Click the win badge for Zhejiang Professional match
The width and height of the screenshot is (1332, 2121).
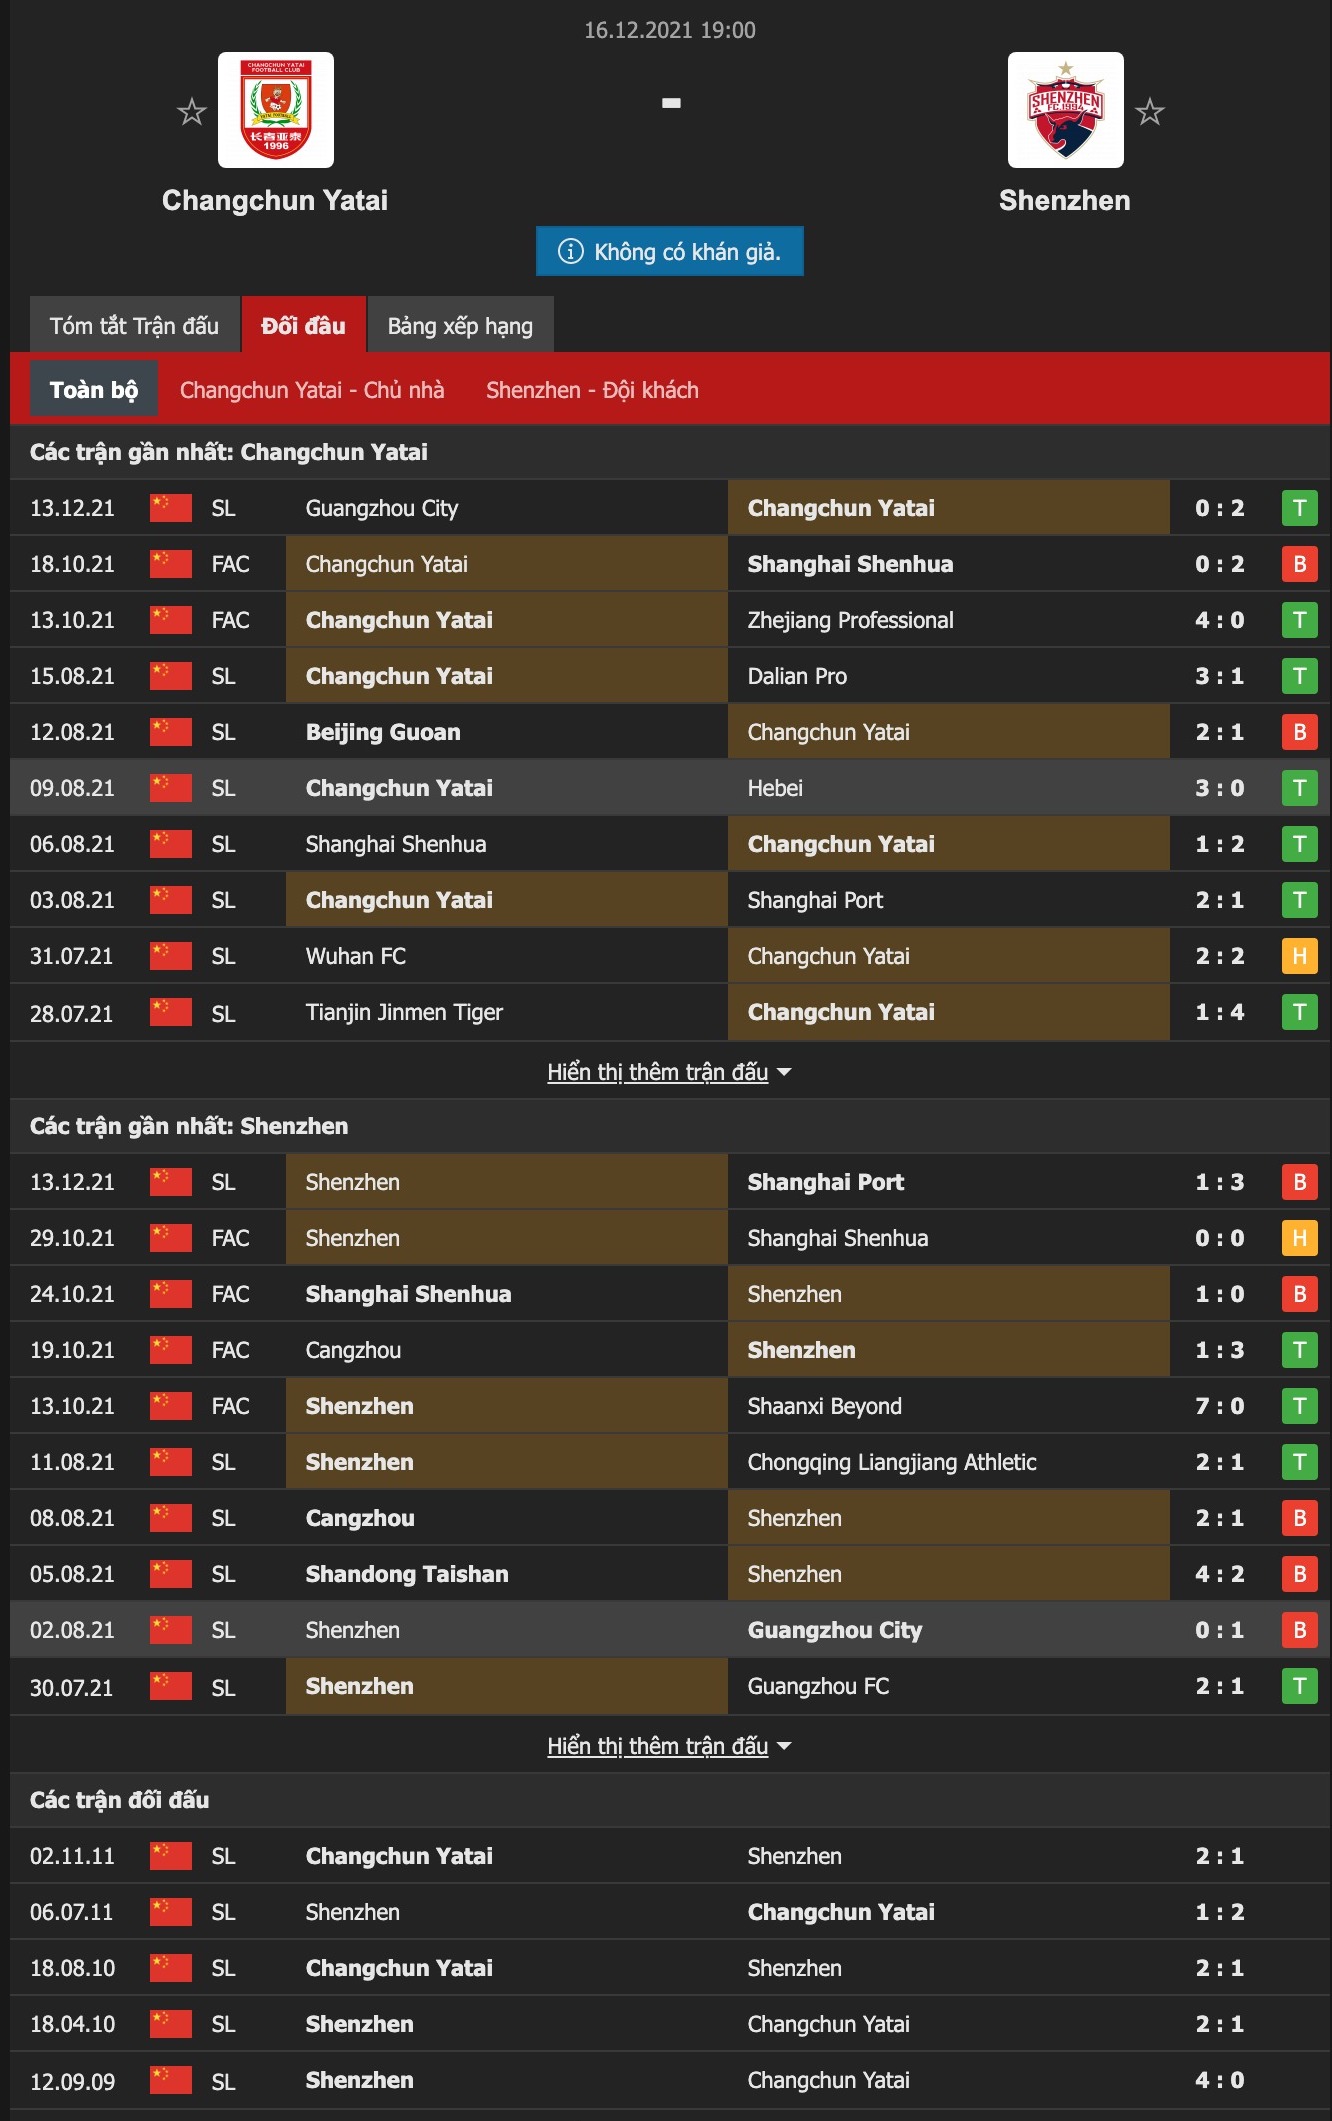1300,620
